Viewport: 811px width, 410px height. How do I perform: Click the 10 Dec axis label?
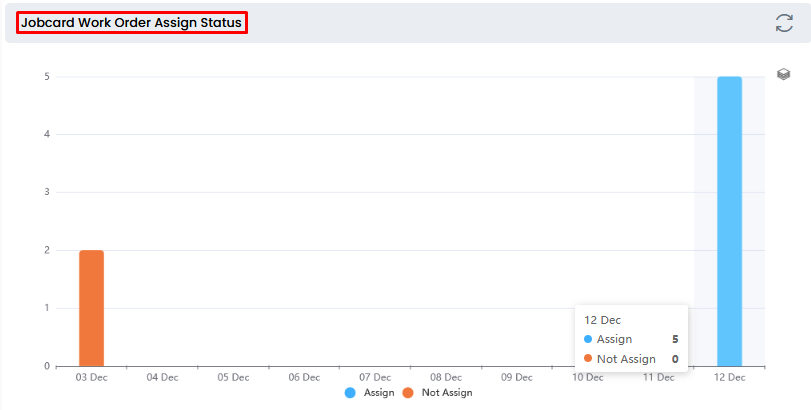coord(588,377)
